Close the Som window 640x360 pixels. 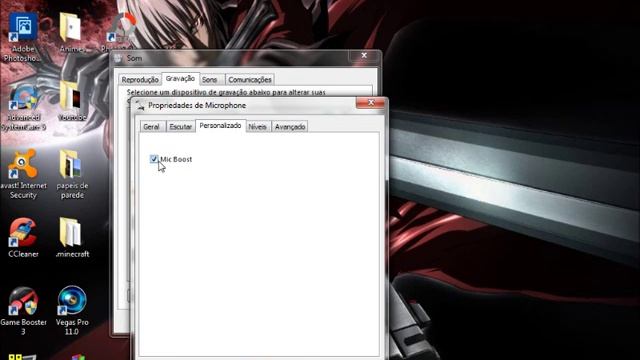click(364, 56)
